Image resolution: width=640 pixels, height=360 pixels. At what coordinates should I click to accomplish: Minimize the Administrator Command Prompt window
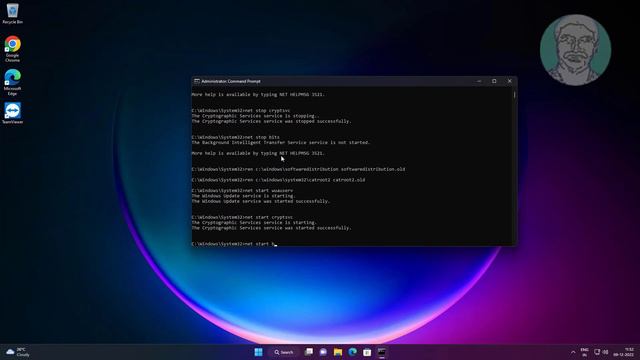(479, 81)
